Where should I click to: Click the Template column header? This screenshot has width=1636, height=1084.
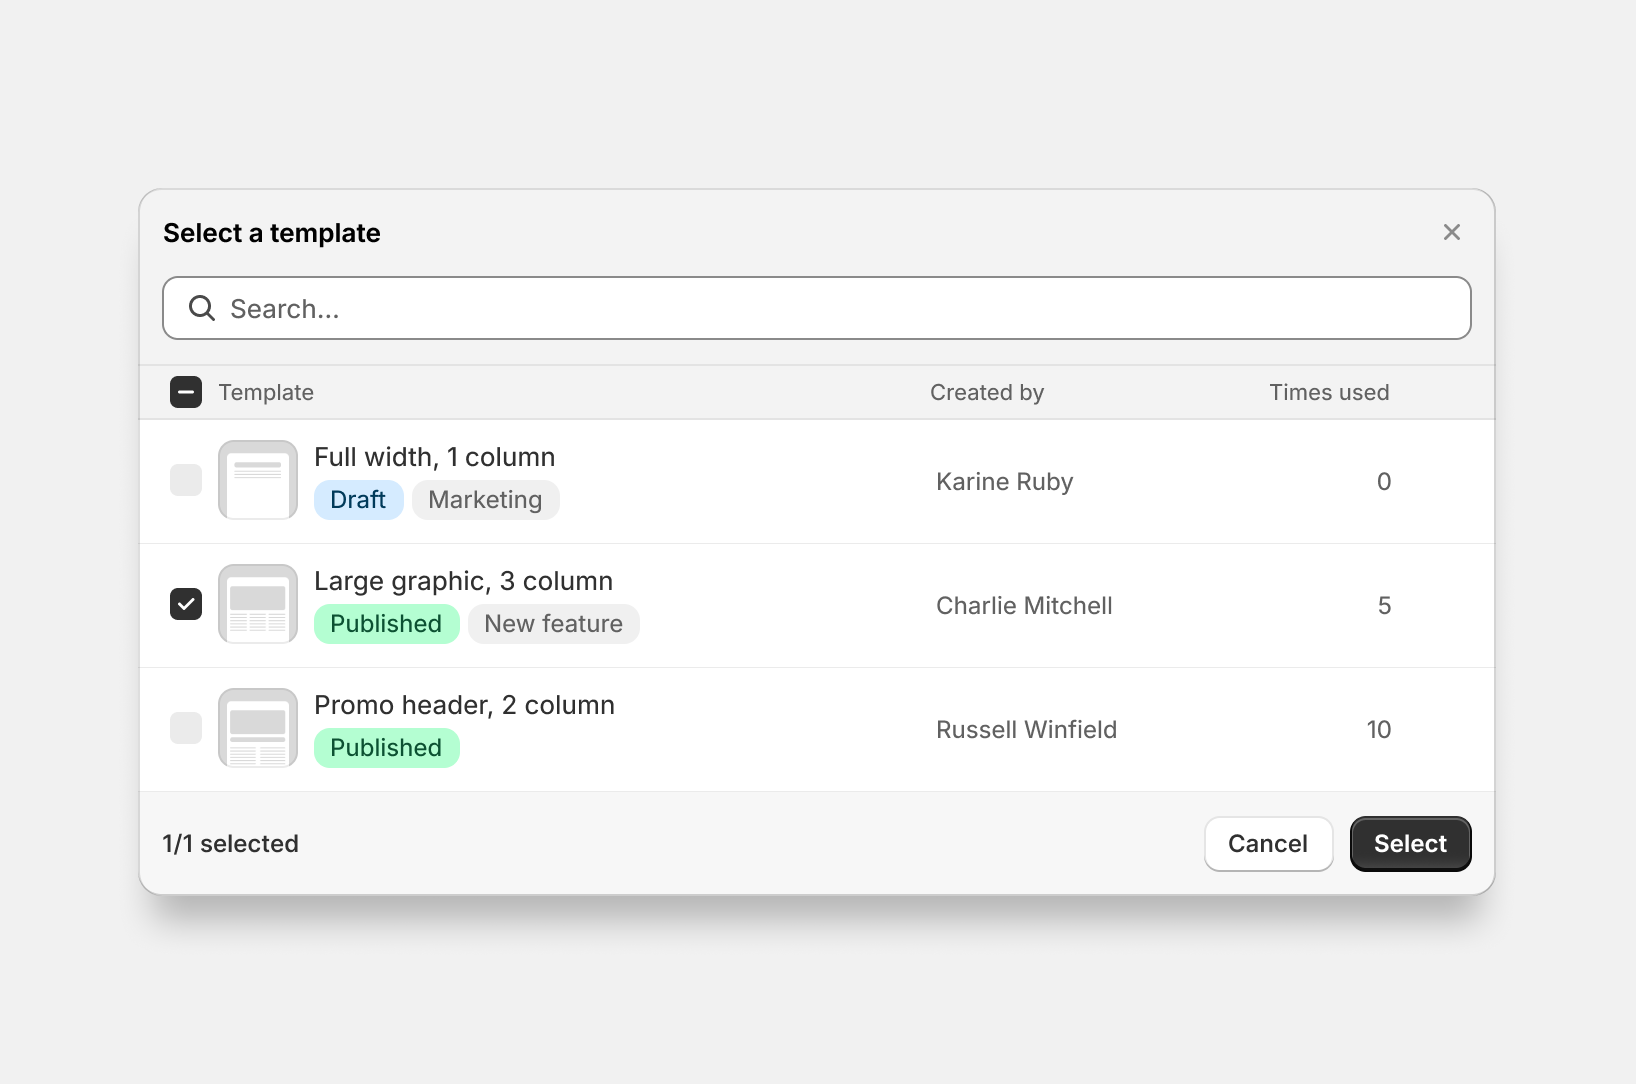click(266, 392)
